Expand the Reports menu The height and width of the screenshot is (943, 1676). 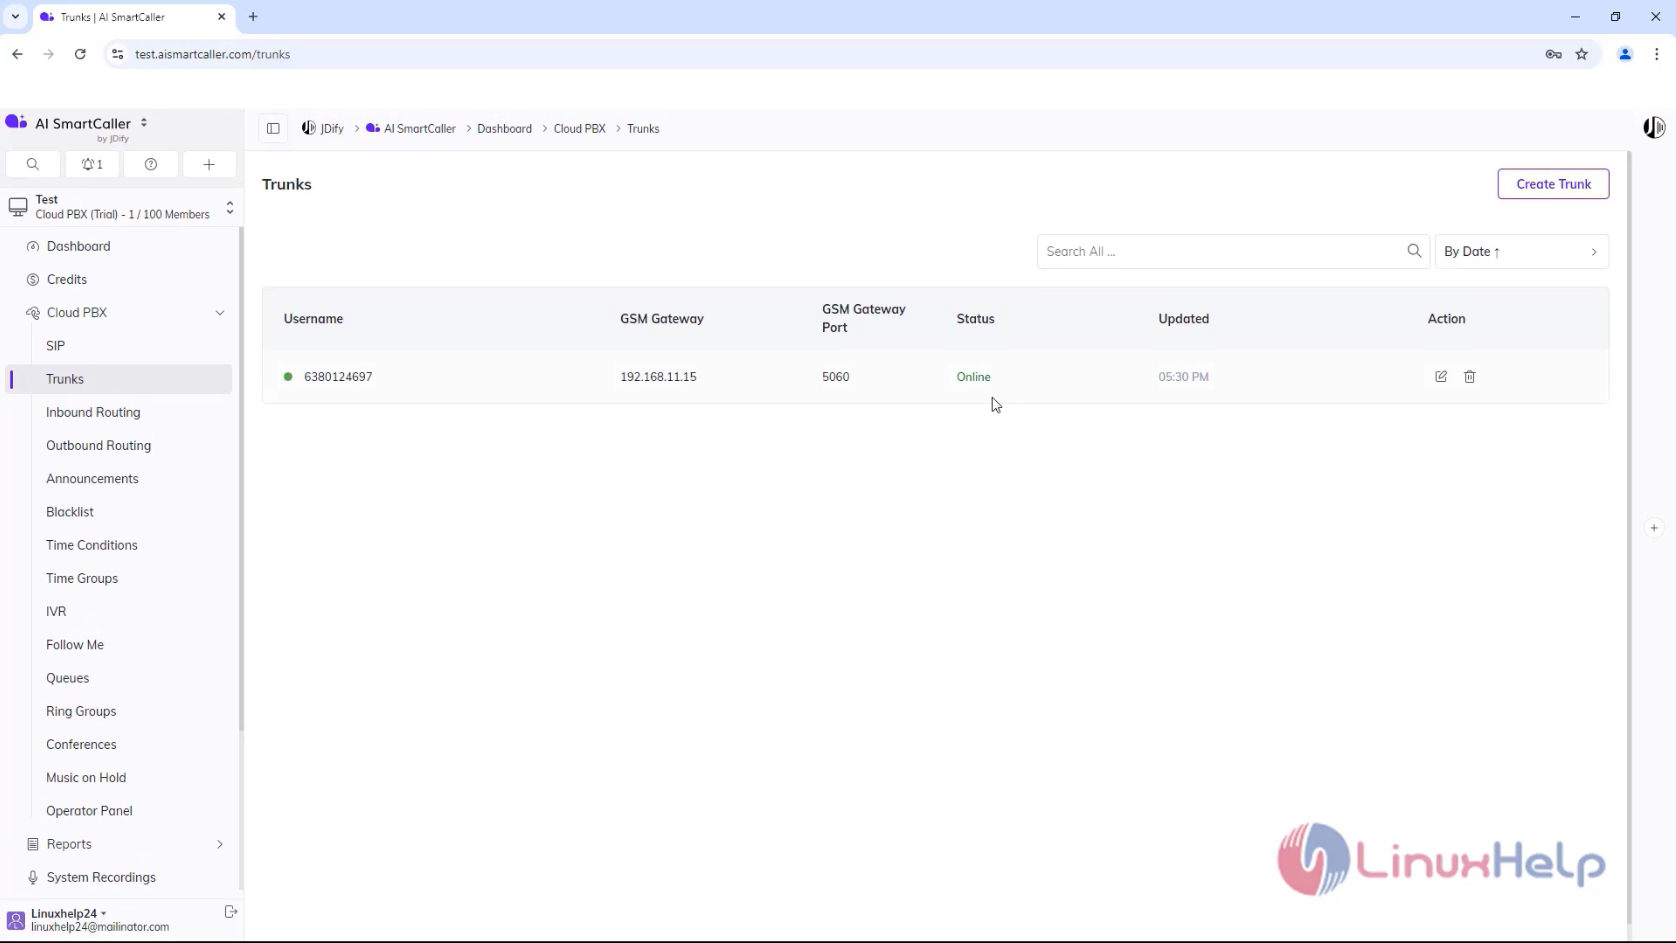coord(219,845)
